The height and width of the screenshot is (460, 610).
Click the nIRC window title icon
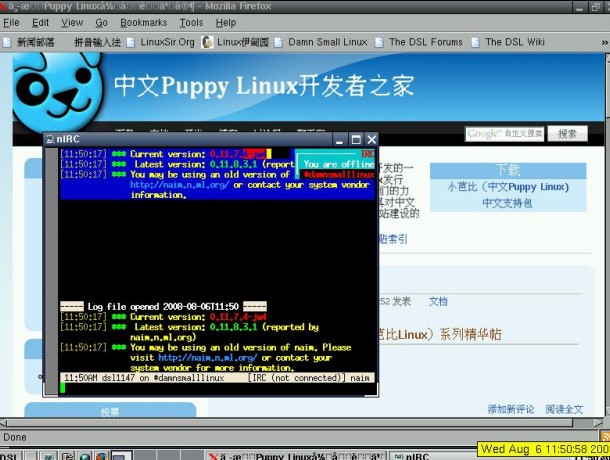pyautogui.click(x=50, y=139)
